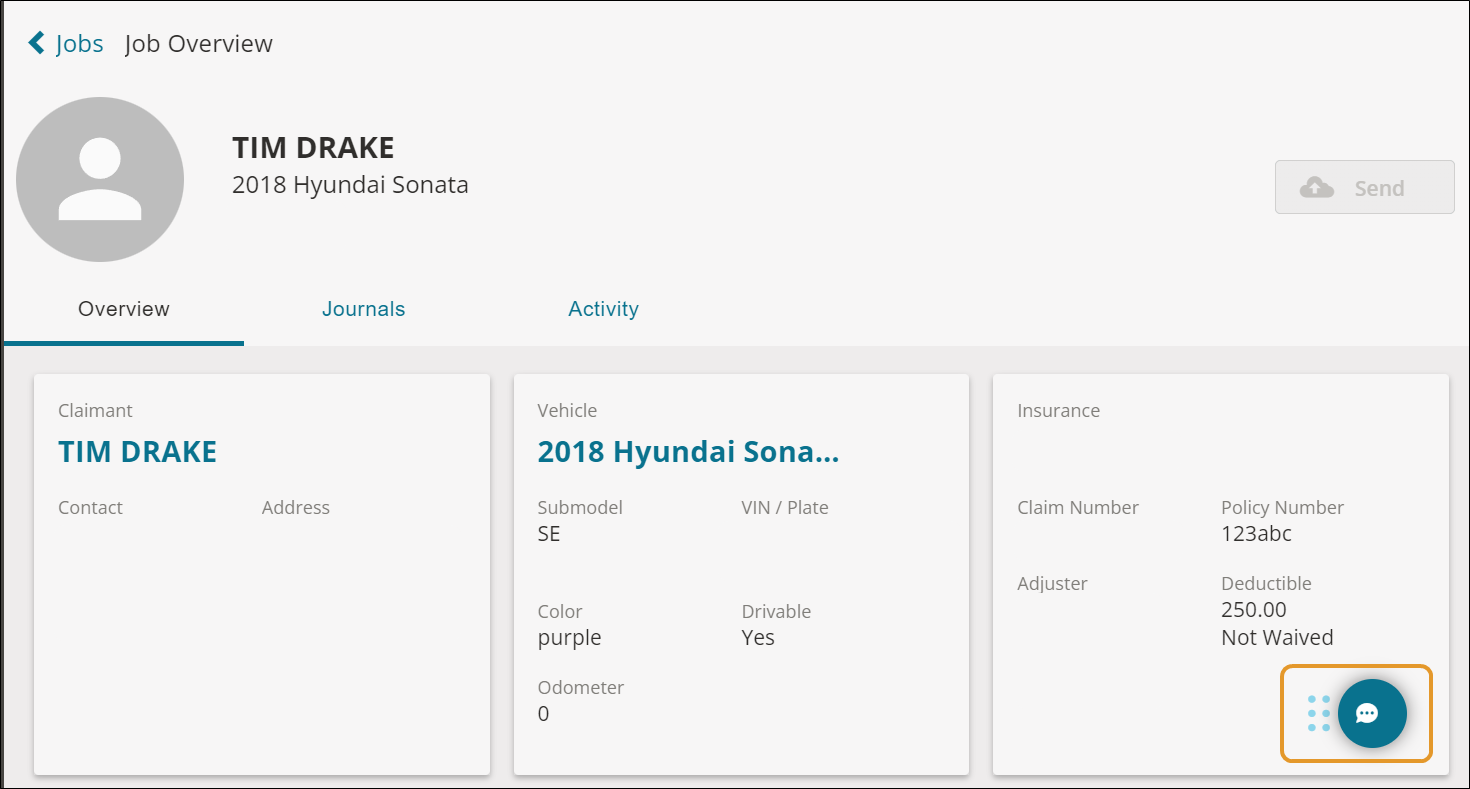
Task: Select the Overview tab
Action: [124, 309]
